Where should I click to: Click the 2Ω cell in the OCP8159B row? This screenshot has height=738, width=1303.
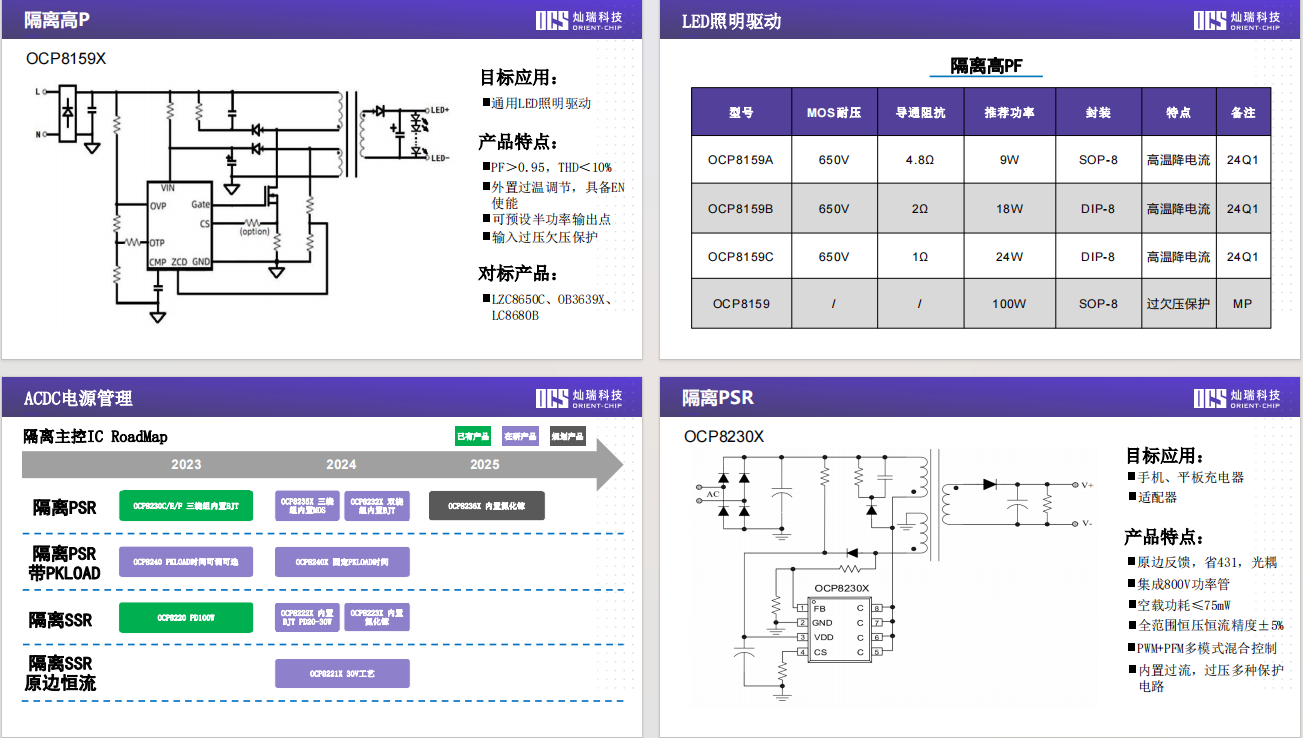pos(919,208)
